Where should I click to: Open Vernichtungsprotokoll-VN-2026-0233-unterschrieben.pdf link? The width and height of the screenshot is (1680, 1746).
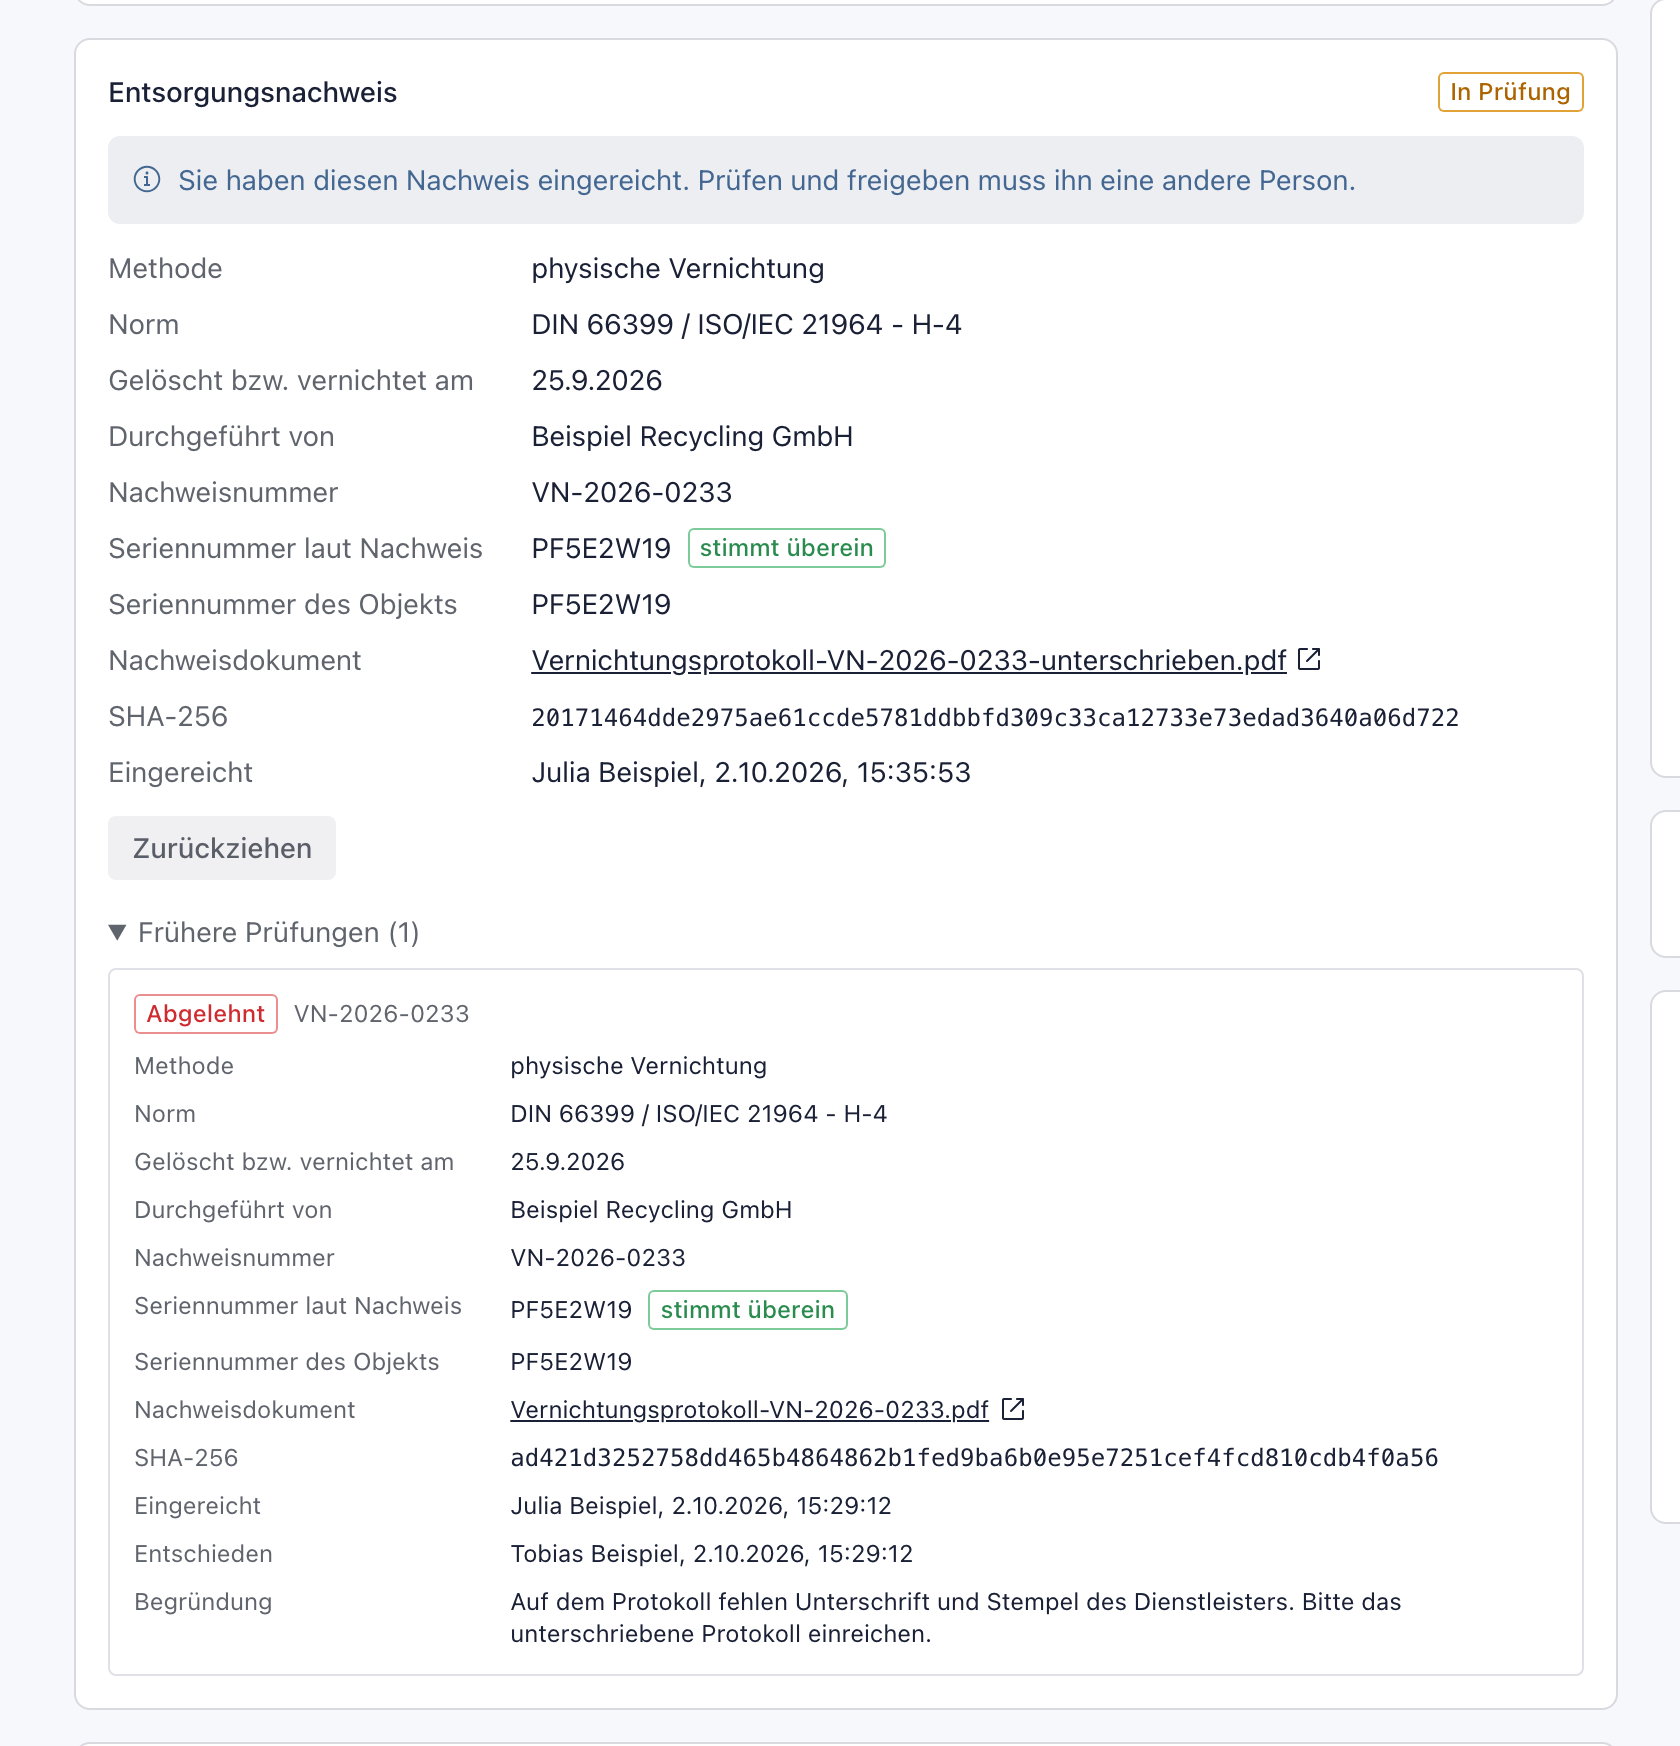[x=909, y=661]
